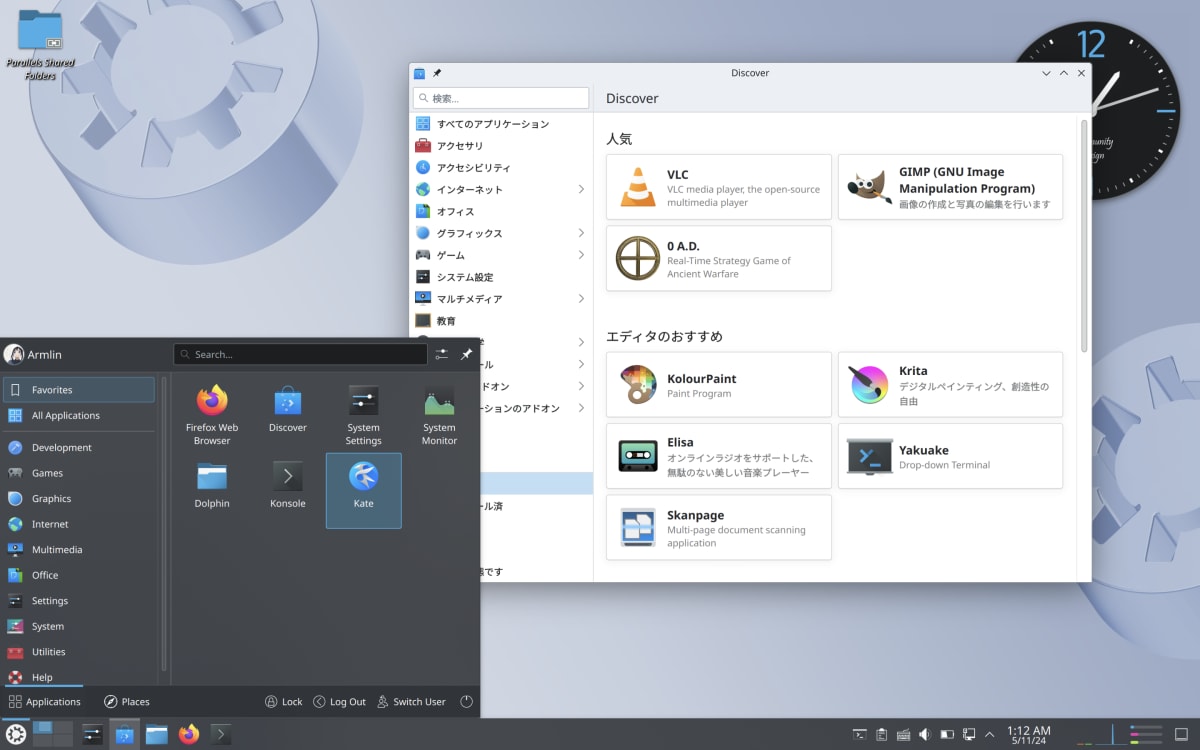Open the Office category in launcher

79,575
